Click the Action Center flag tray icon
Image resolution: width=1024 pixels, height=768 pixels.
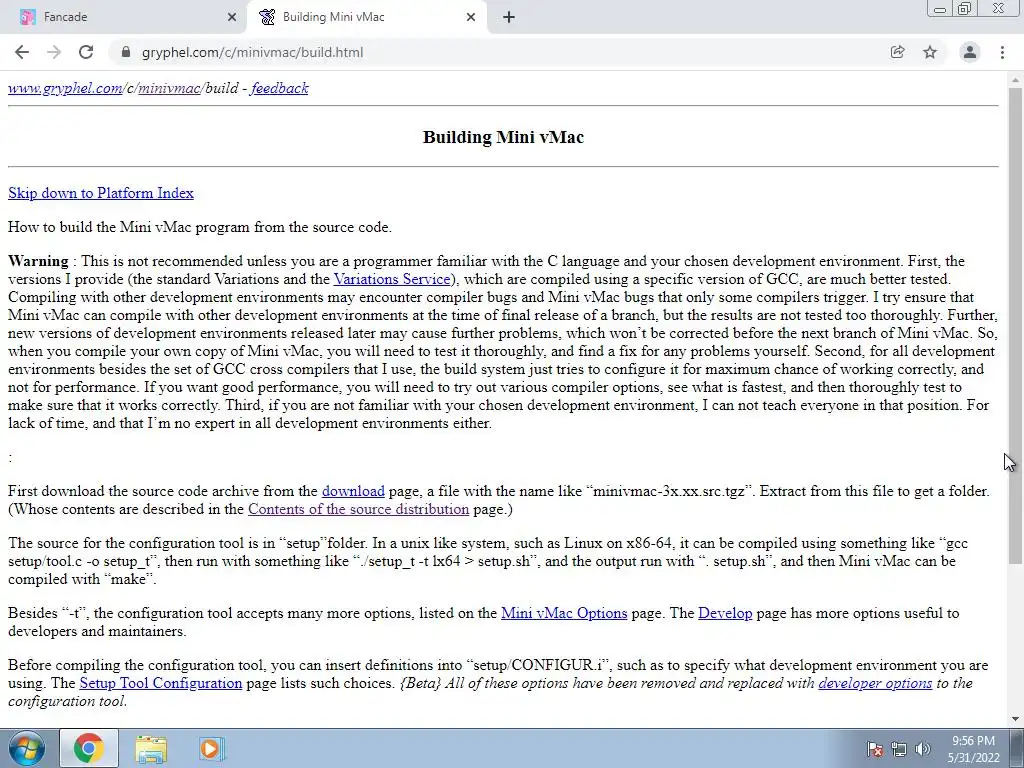(875, 749)
